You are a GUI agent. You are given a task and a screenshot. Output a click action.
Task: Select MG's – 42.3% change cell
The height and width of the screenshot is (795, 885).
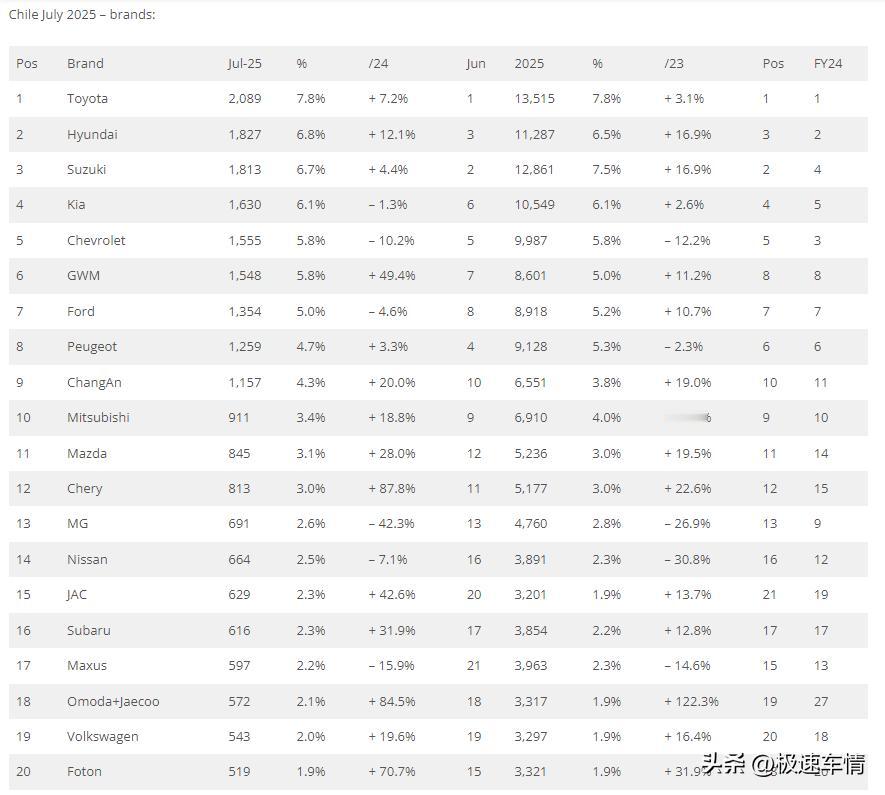coord(391,524)
